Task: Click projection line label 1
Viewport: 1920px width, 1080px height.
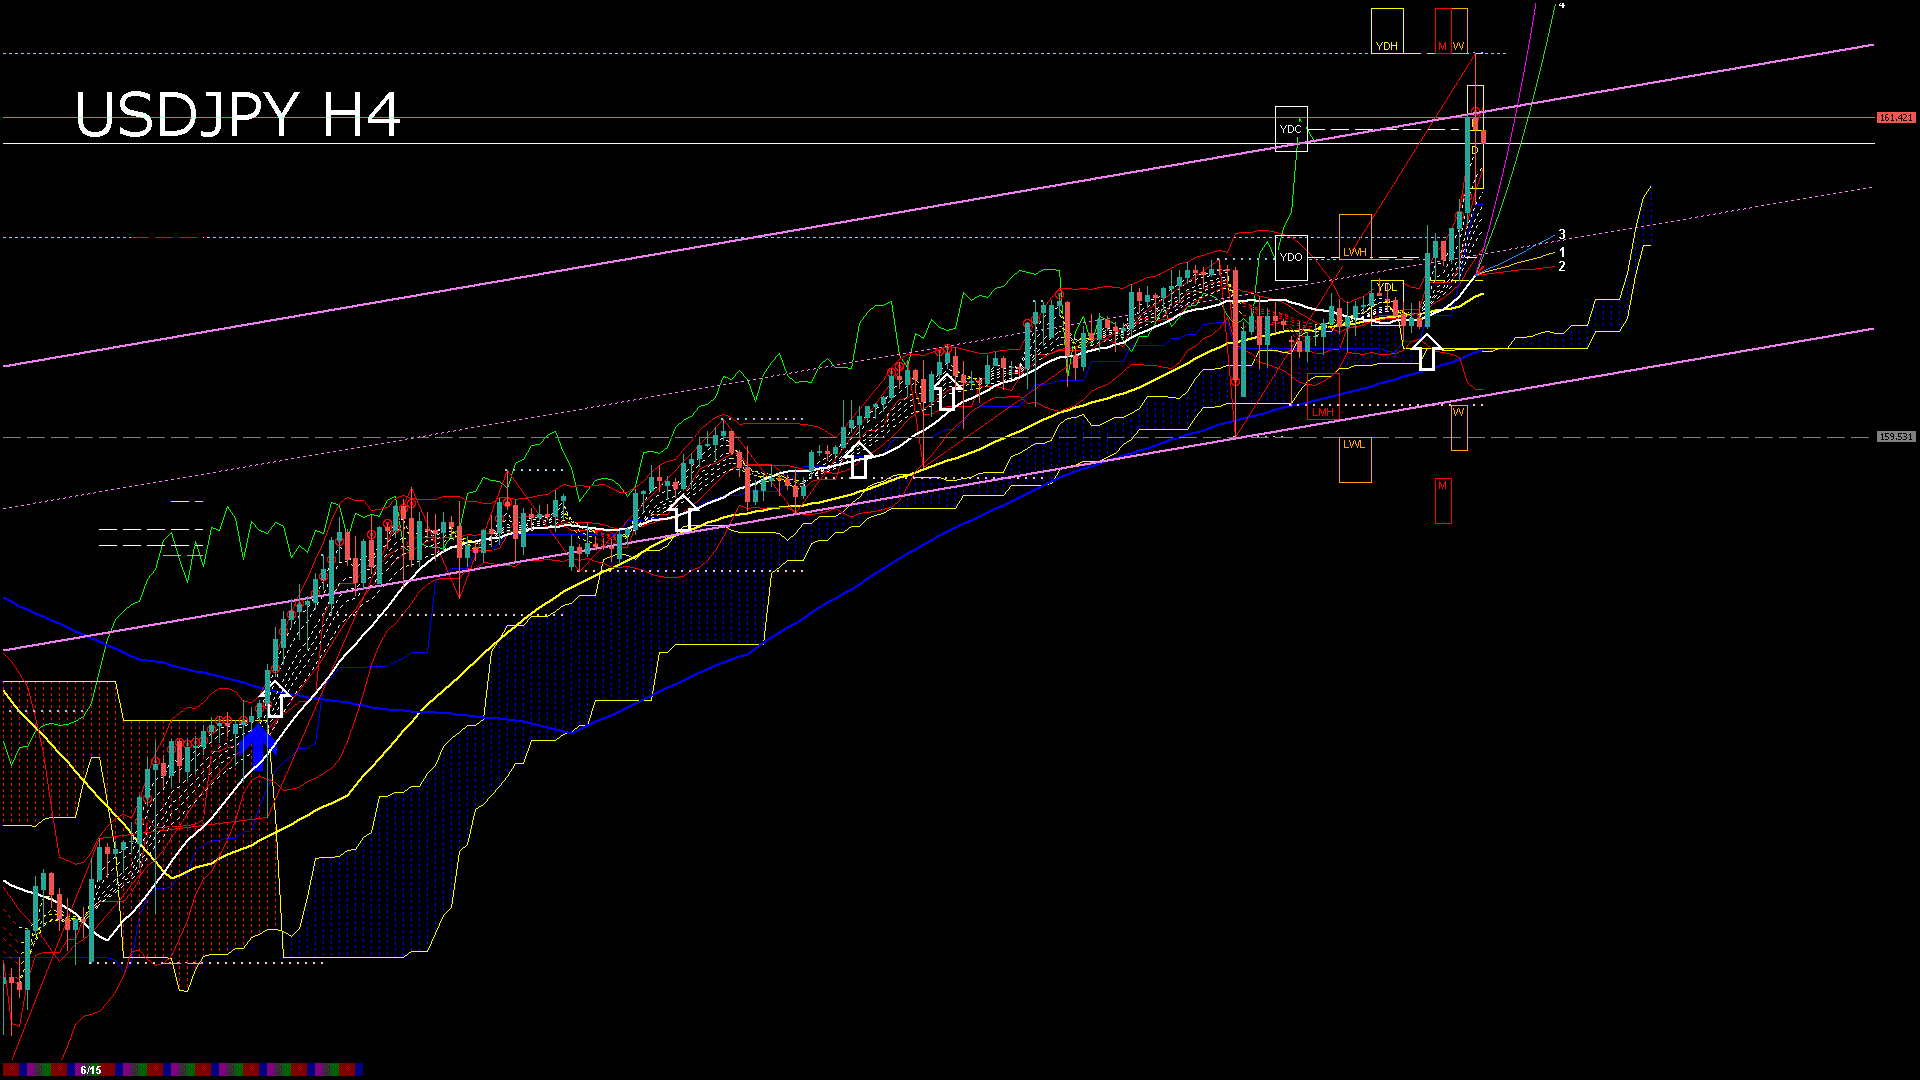Action: point(1562,253)
